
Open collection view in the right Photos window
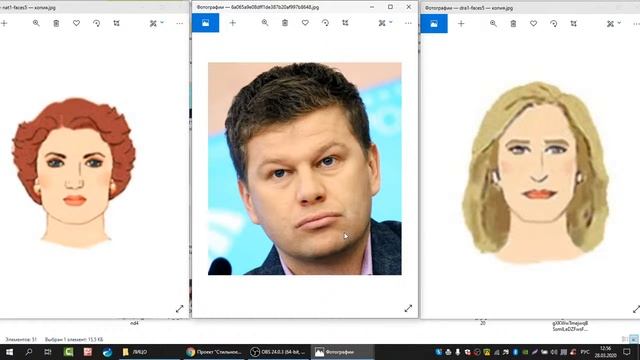(x=434, y=24)
